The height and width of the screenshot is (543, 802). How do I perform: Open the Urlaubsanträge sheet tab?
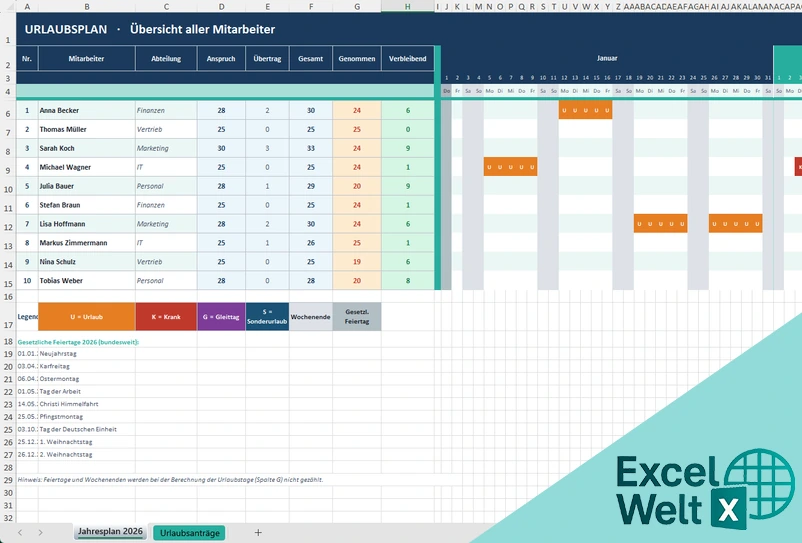pos(190,533)
